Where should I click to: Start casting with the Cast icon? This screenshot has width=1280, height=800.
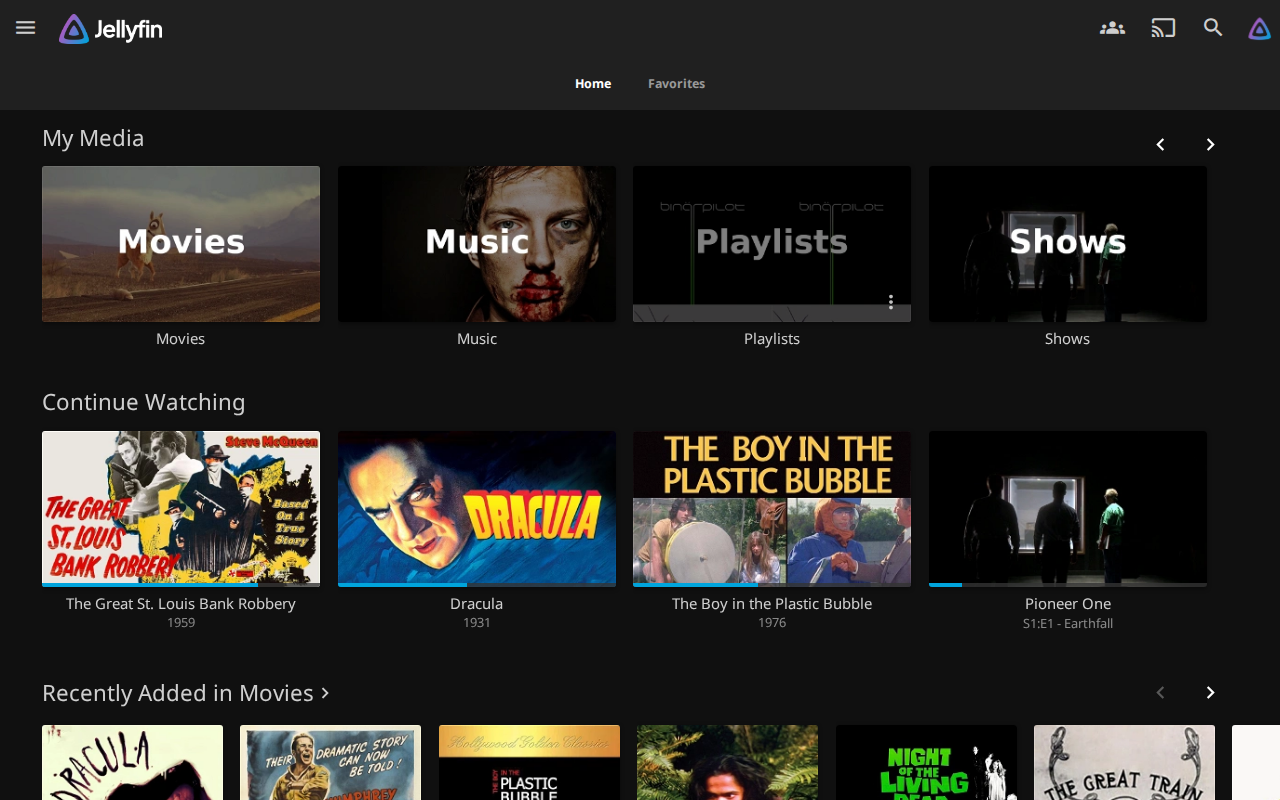coord(1163,27)
